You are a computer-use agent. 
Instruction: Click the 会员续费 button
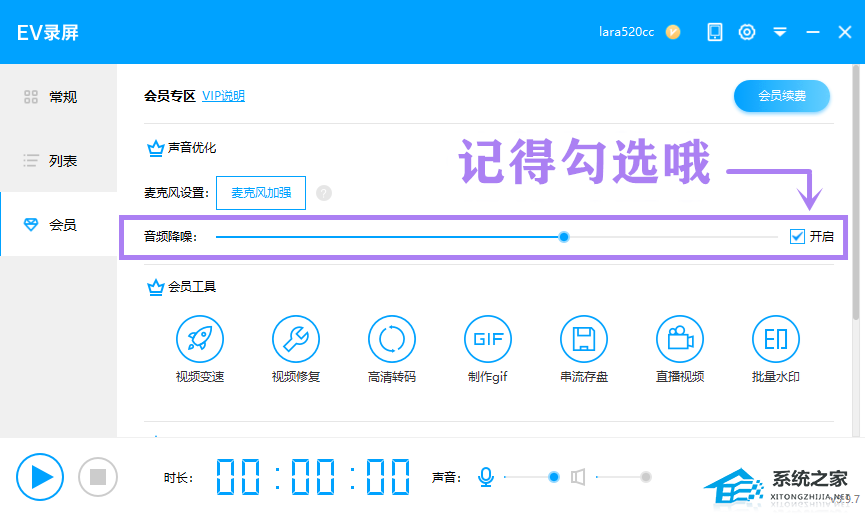click(782, 96)
